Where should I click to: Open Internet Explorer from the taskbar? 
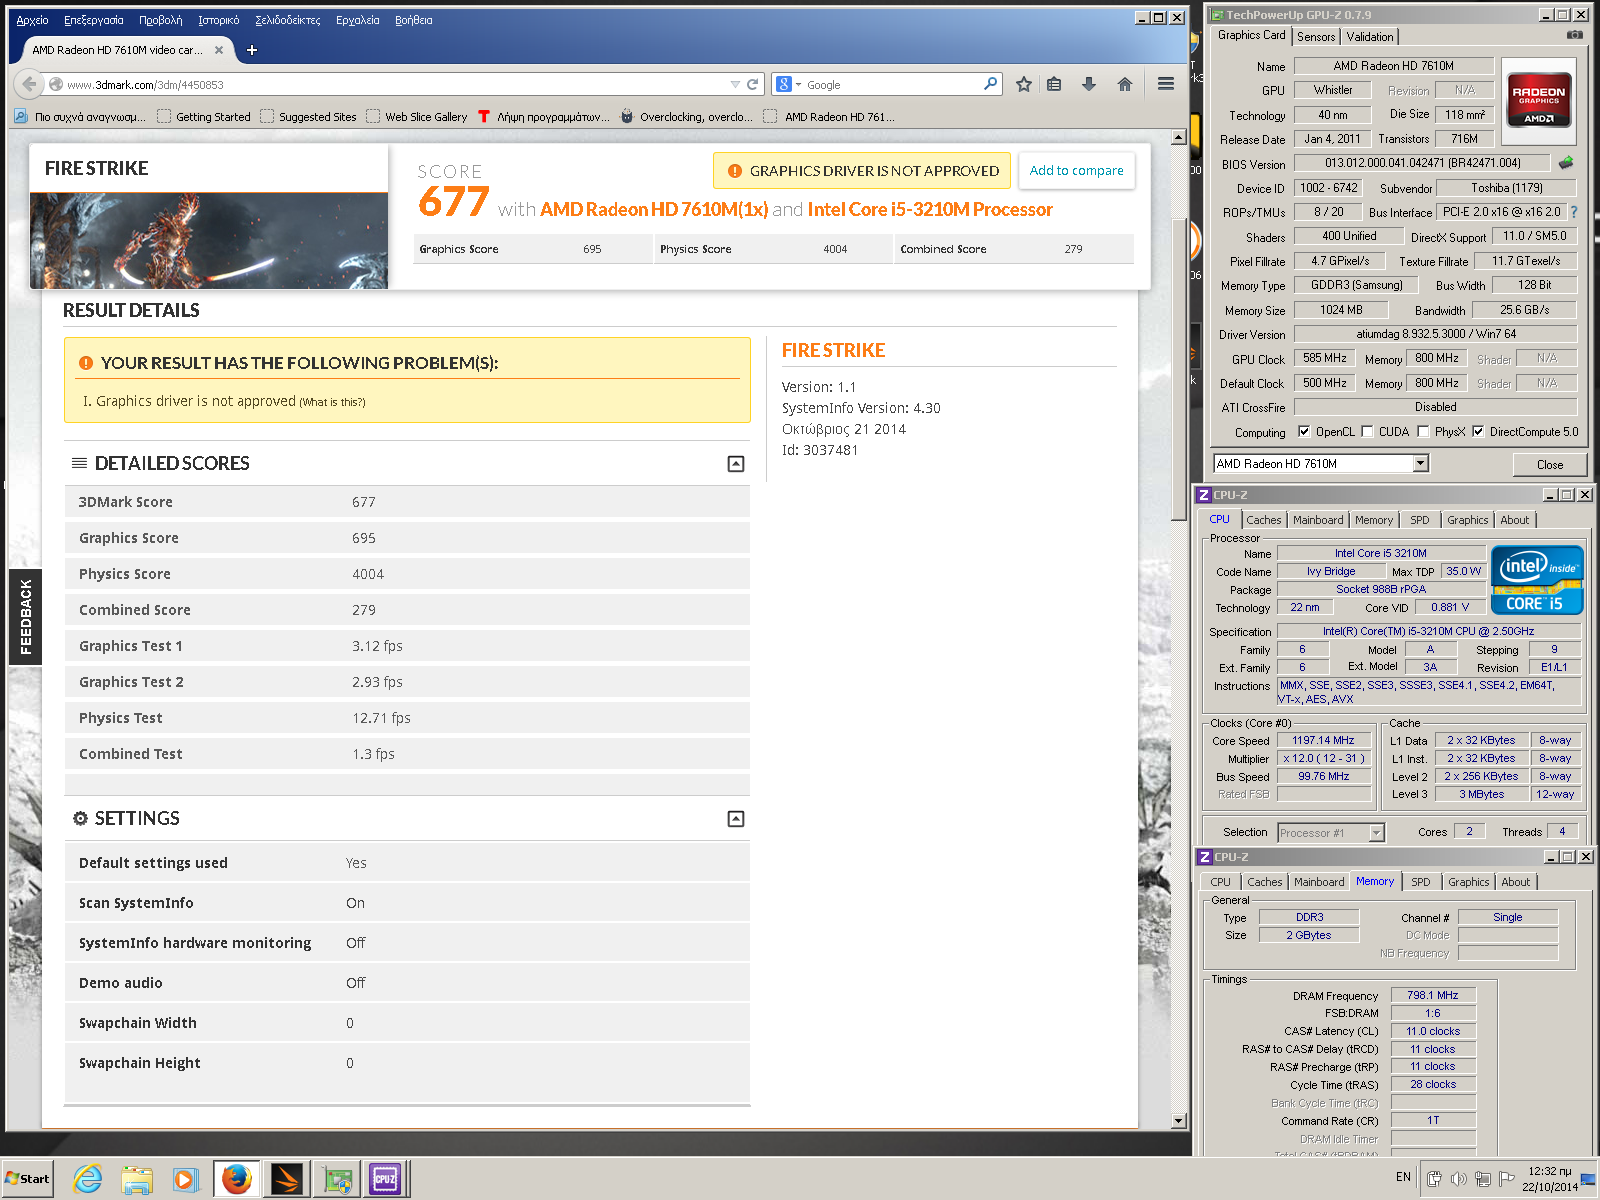click(88, 1180)
